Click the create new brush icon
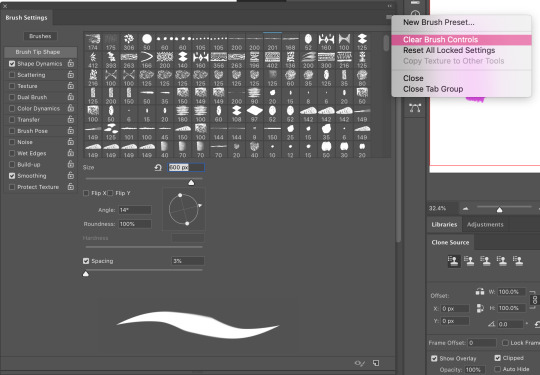The height and width of the screenshot is (375, 540). (x=376, y=363)
